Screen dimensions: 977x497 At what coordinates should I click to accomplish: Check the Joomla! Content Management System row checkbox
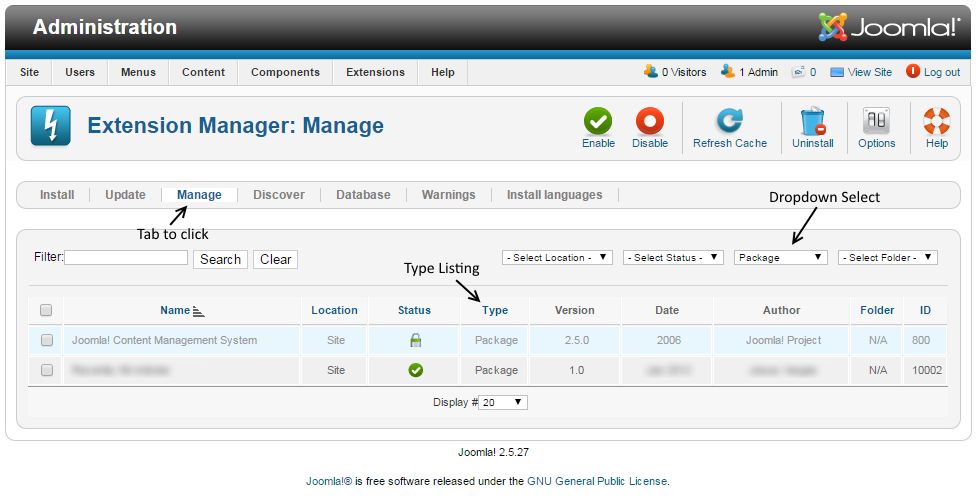(47, 340)
